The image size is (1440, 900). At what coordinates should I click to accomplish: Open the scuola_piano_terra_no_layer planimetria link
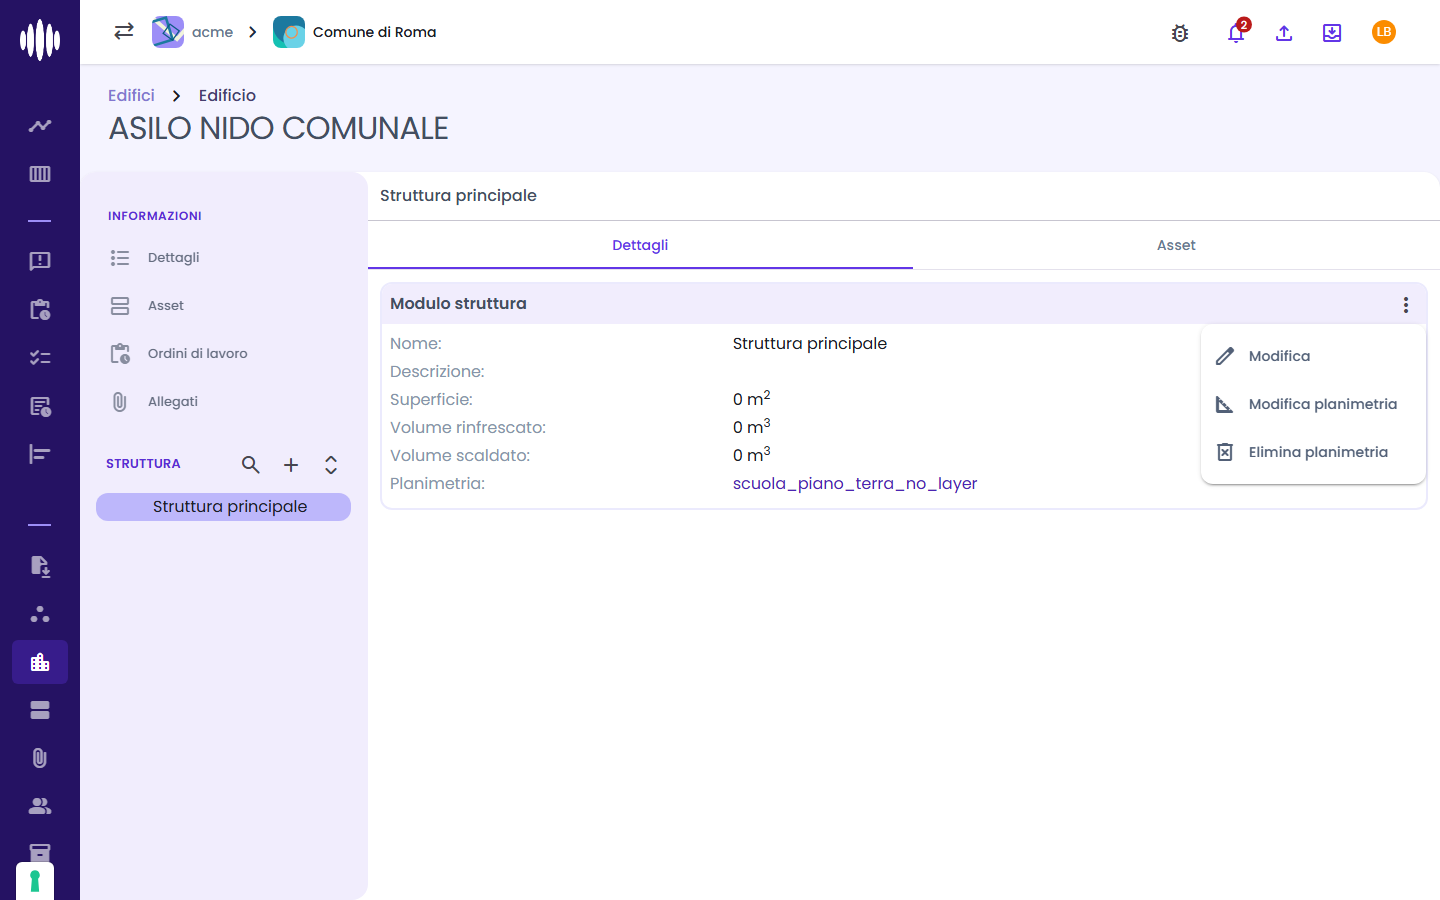coord(855,483)
